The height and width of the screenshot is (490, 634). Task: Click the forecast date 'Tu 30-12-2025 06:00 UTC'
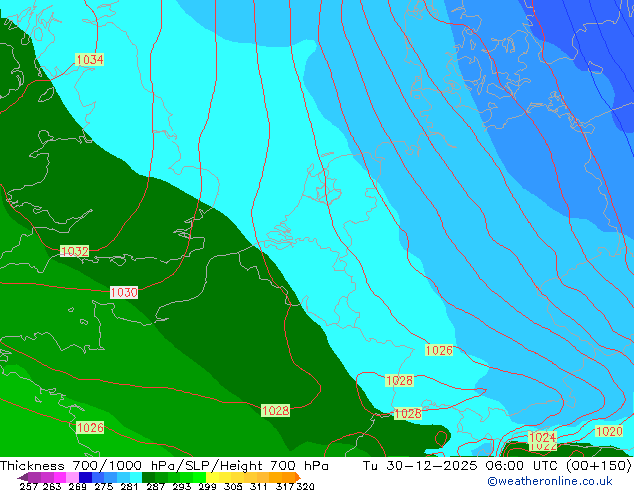coord(462,466)
